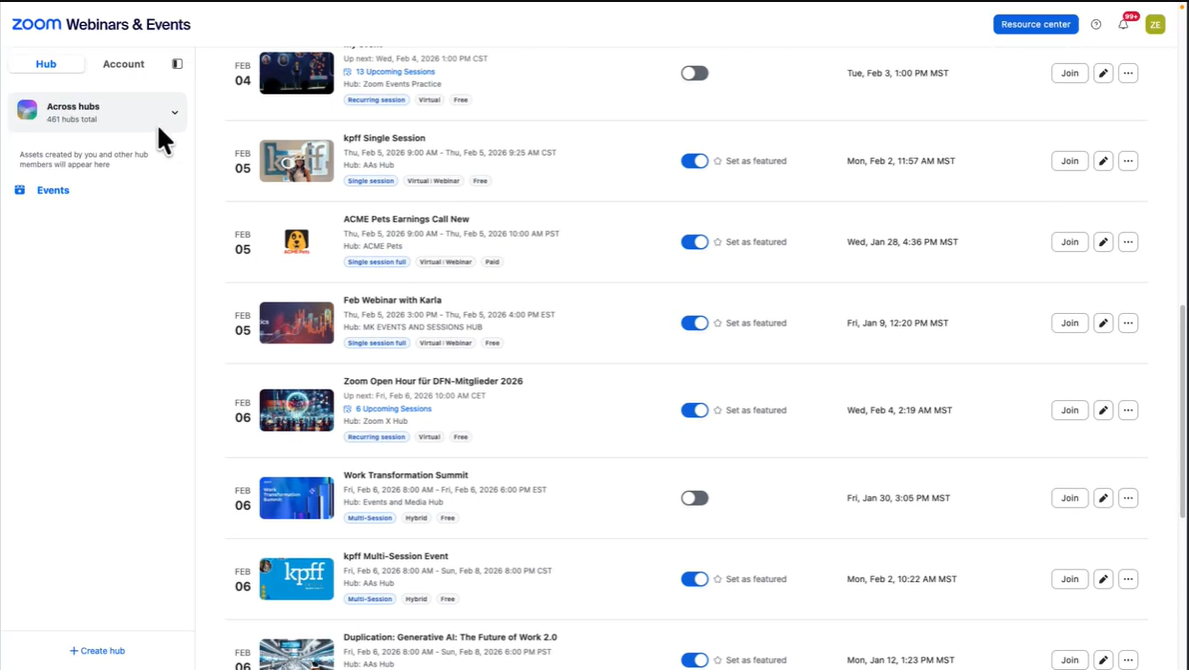Open the kpff Single Session thumbnail

click(296, 161)
